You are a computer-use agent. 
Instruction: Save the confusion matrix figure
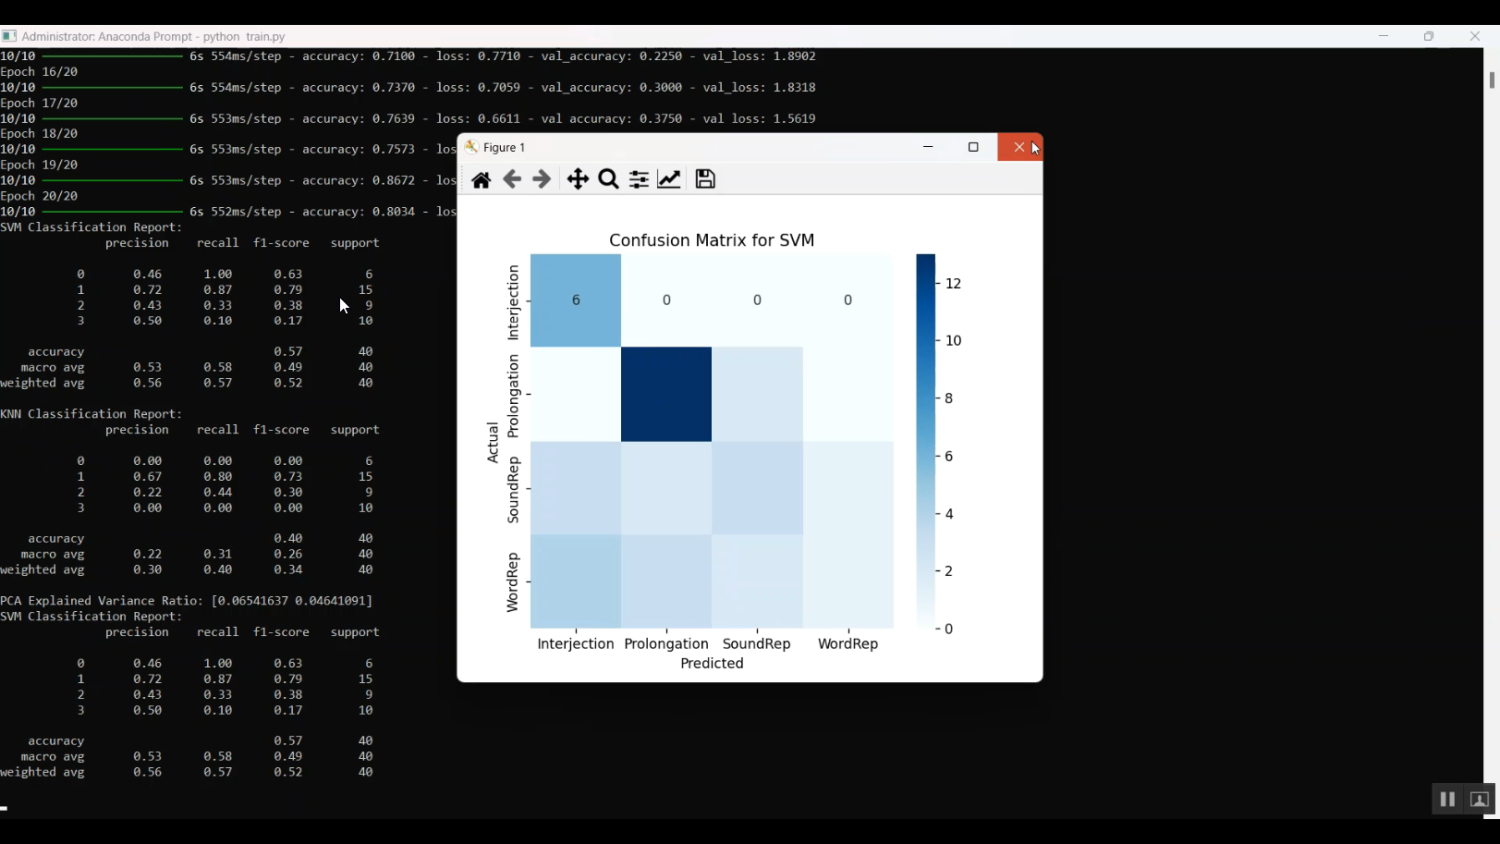pos(704,179)
